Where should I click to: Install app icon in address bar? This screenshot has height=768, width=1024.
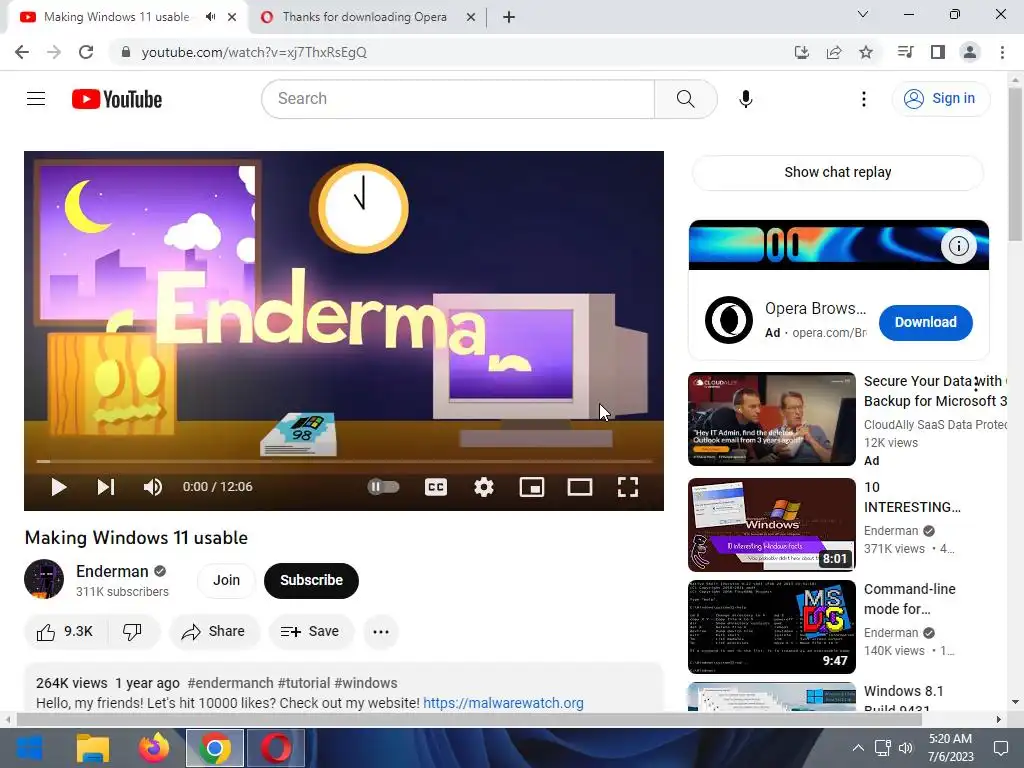tap(801, 52)
